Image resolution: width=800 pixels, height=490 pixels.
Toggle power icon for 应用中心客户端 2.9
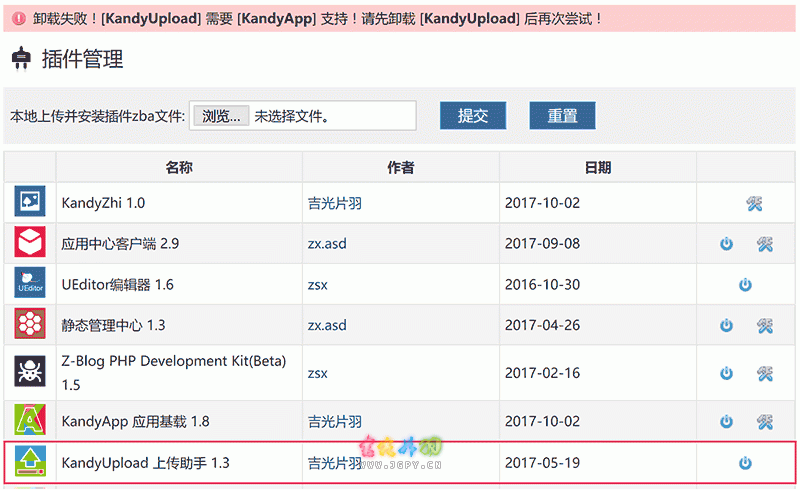[727, 243]
